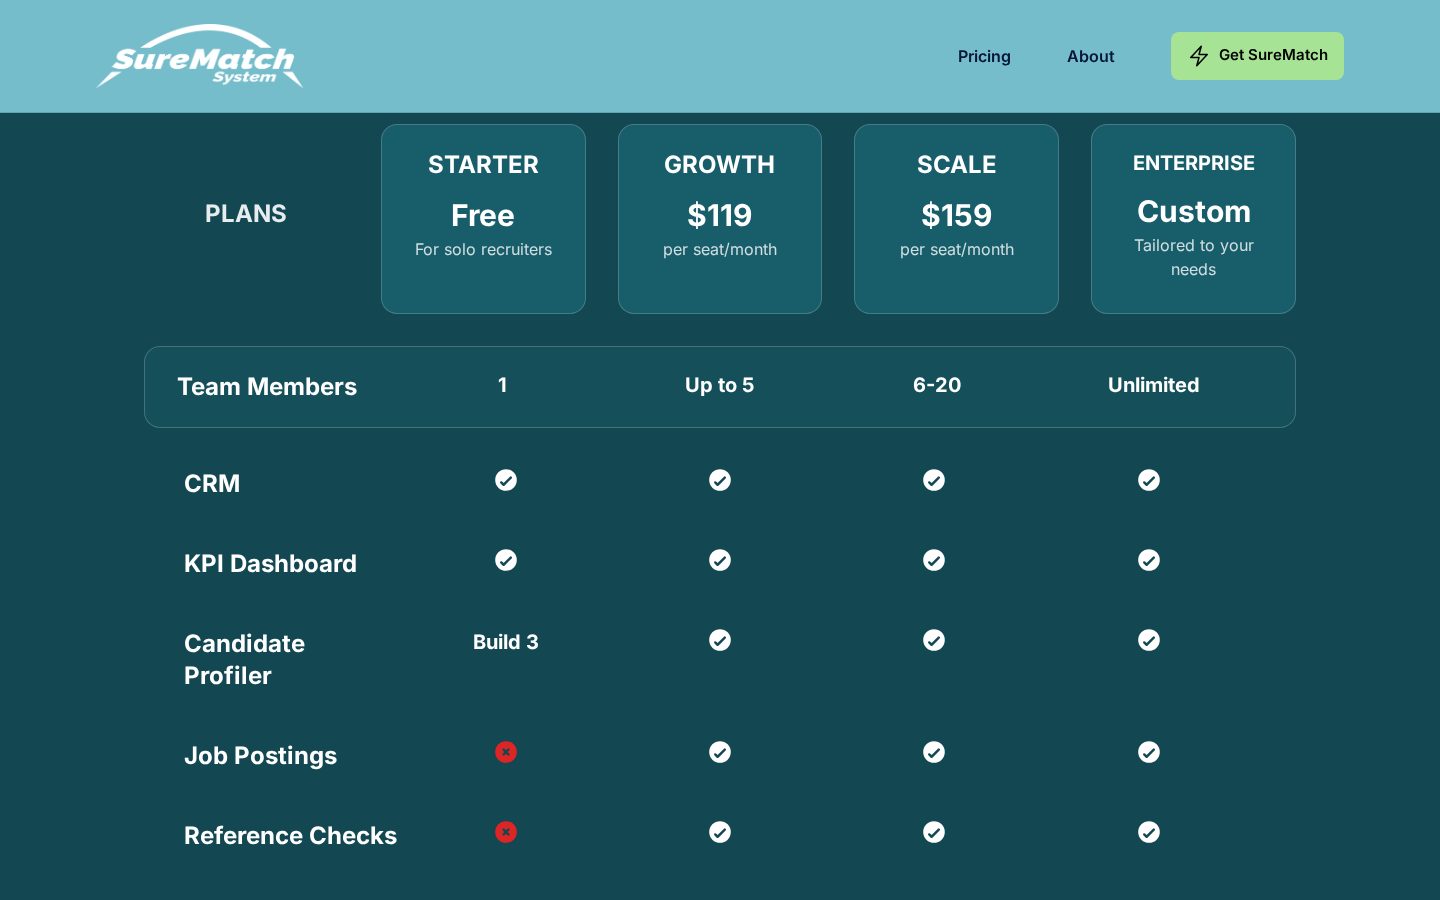
Task: Click red X for Reference Checks Starter
Action: (x=506, y=832)
